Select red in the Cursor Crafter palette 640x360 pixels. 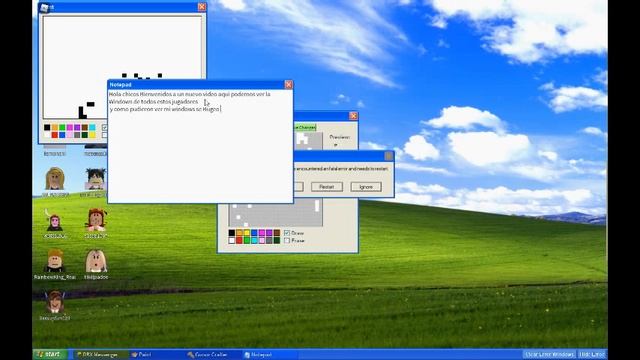[239, 240]
